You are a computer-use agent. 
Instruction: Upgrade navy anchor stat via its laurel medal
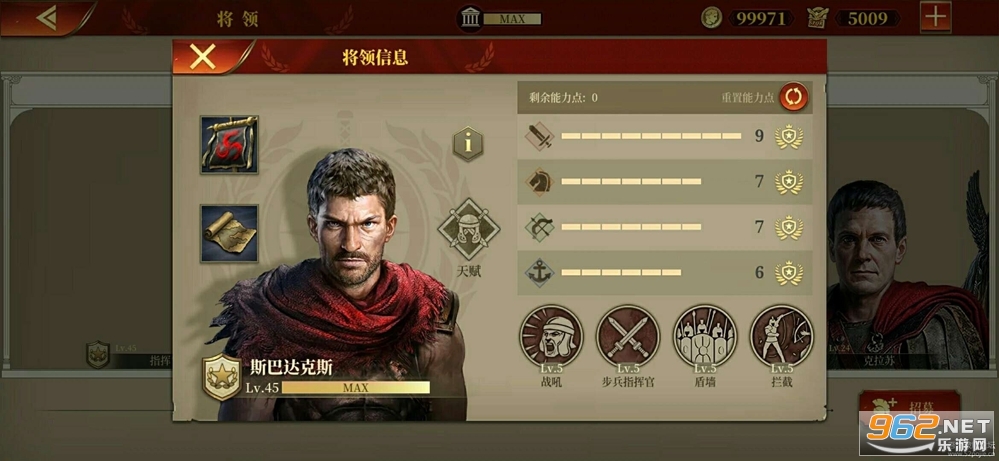click(x=789, y=273)
